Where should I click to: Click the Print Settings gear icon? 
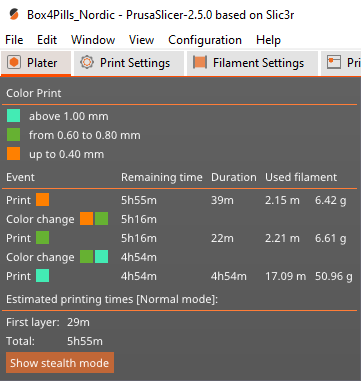[x=87, y=63]
